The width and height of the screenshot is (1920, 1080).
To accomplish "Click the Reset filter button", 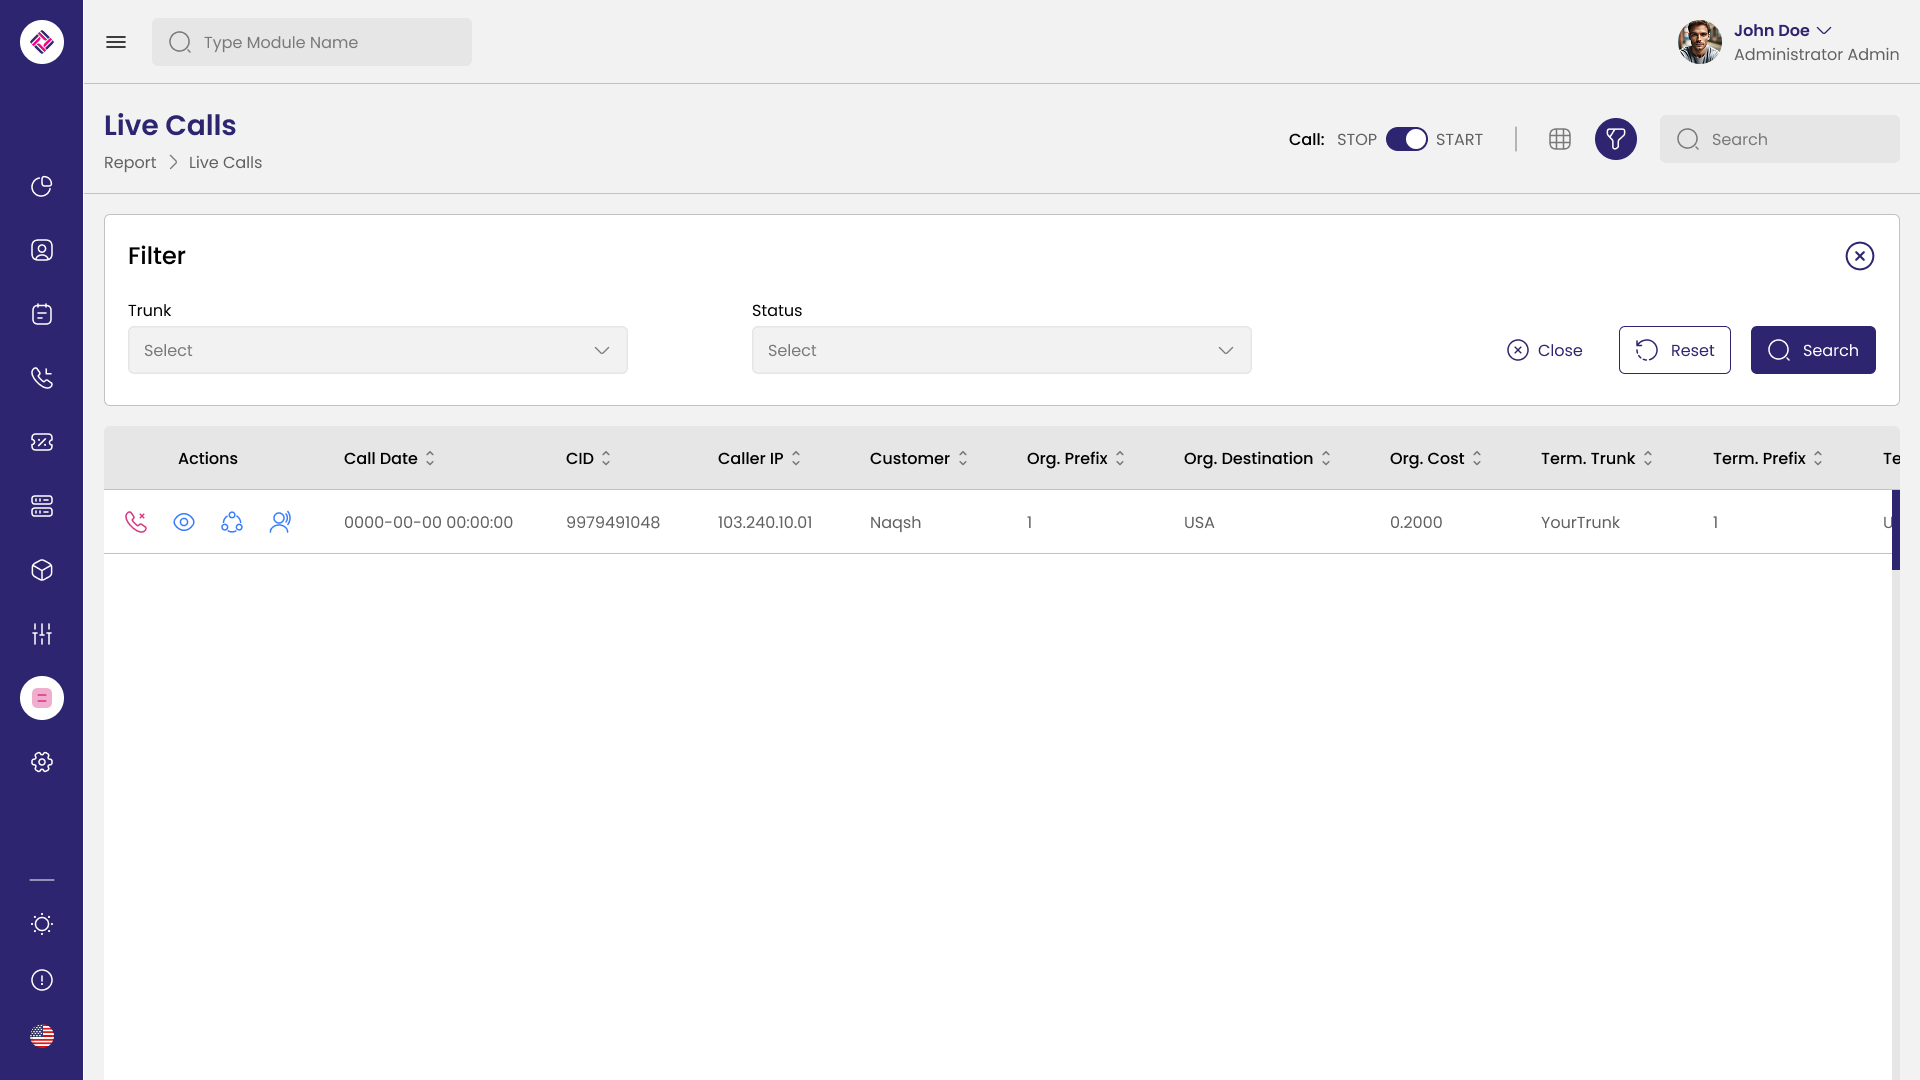I will [1675, 350].
